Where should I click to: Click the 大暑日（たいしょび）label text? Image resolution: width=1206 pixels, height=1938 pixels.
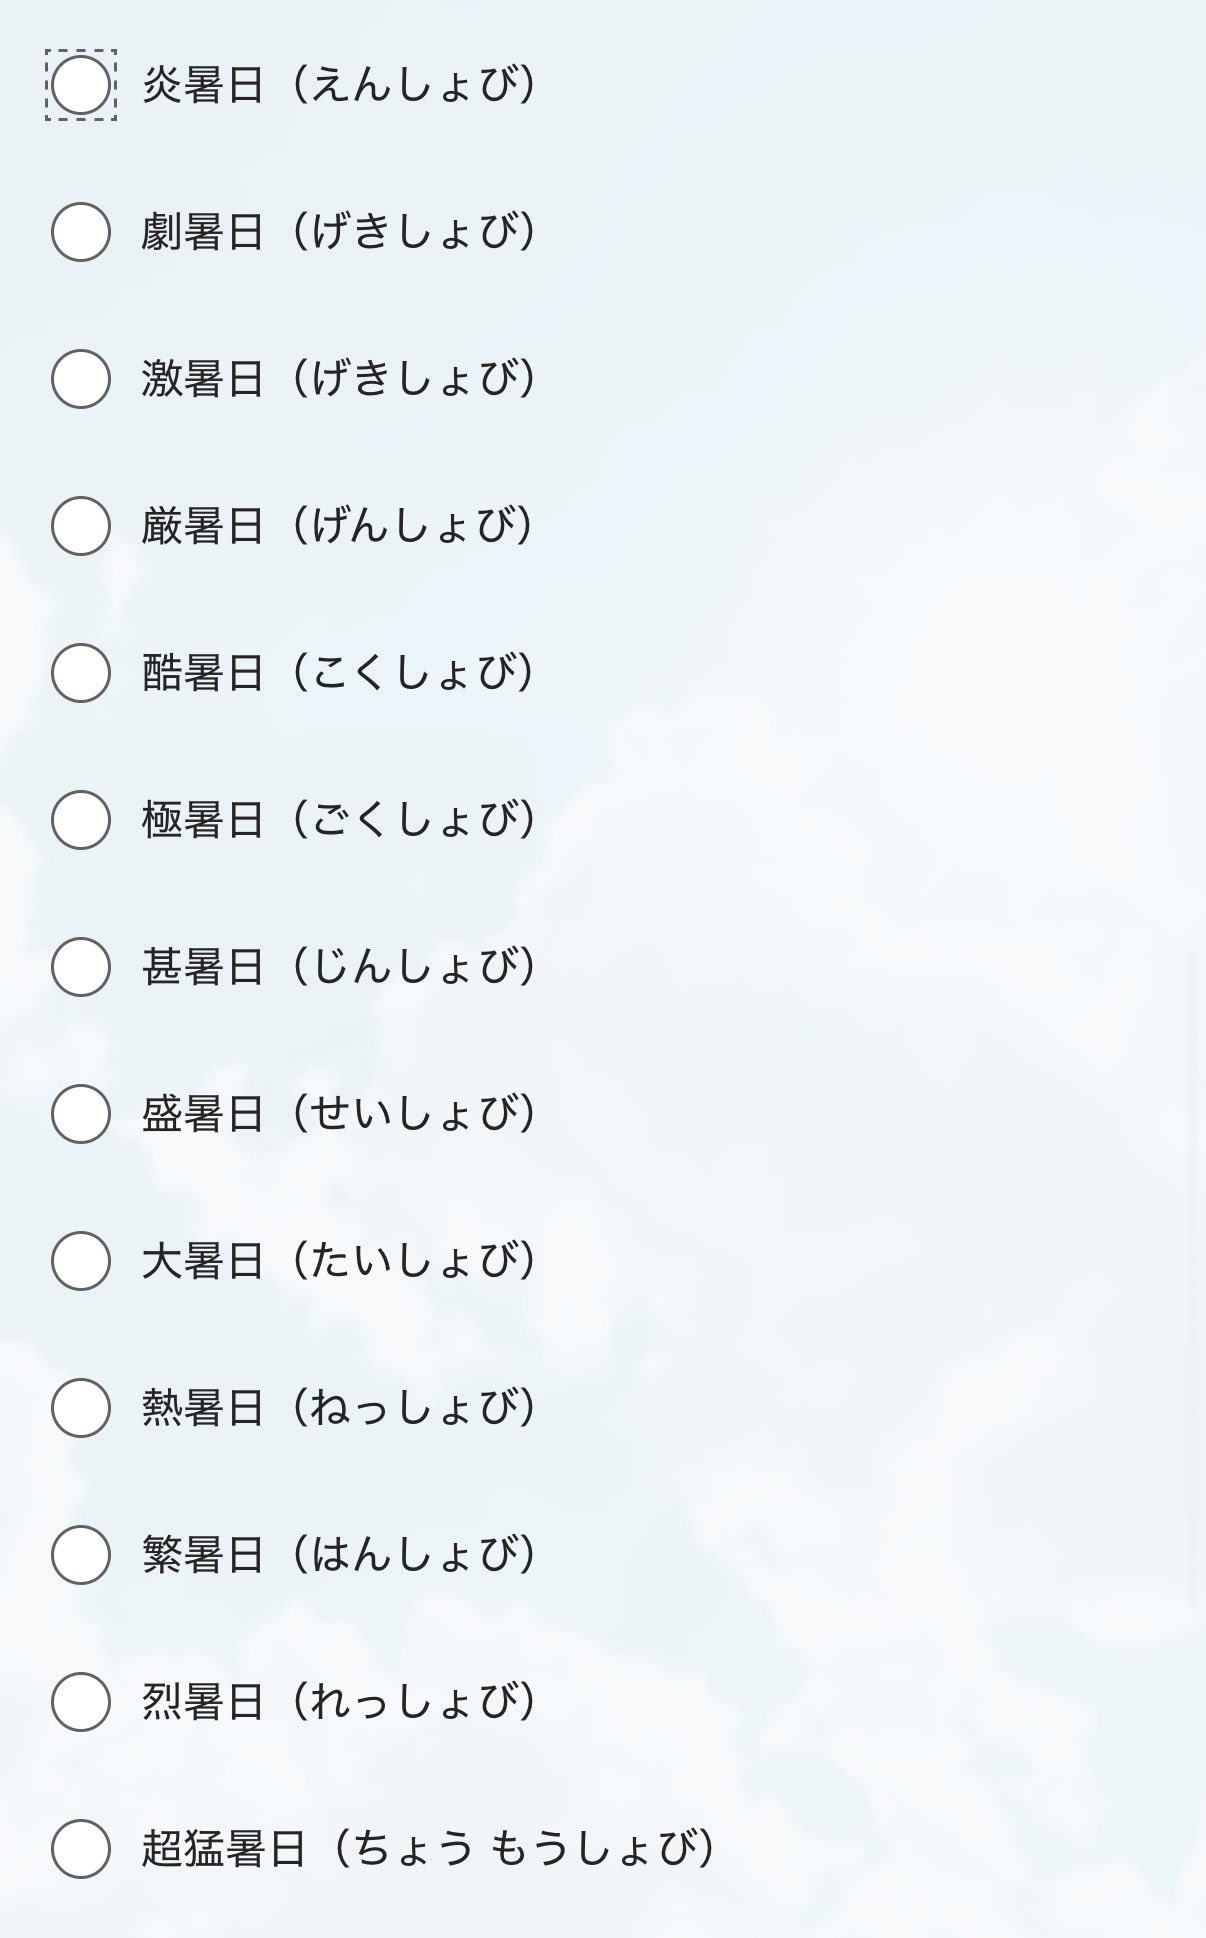click(340, 1261)
